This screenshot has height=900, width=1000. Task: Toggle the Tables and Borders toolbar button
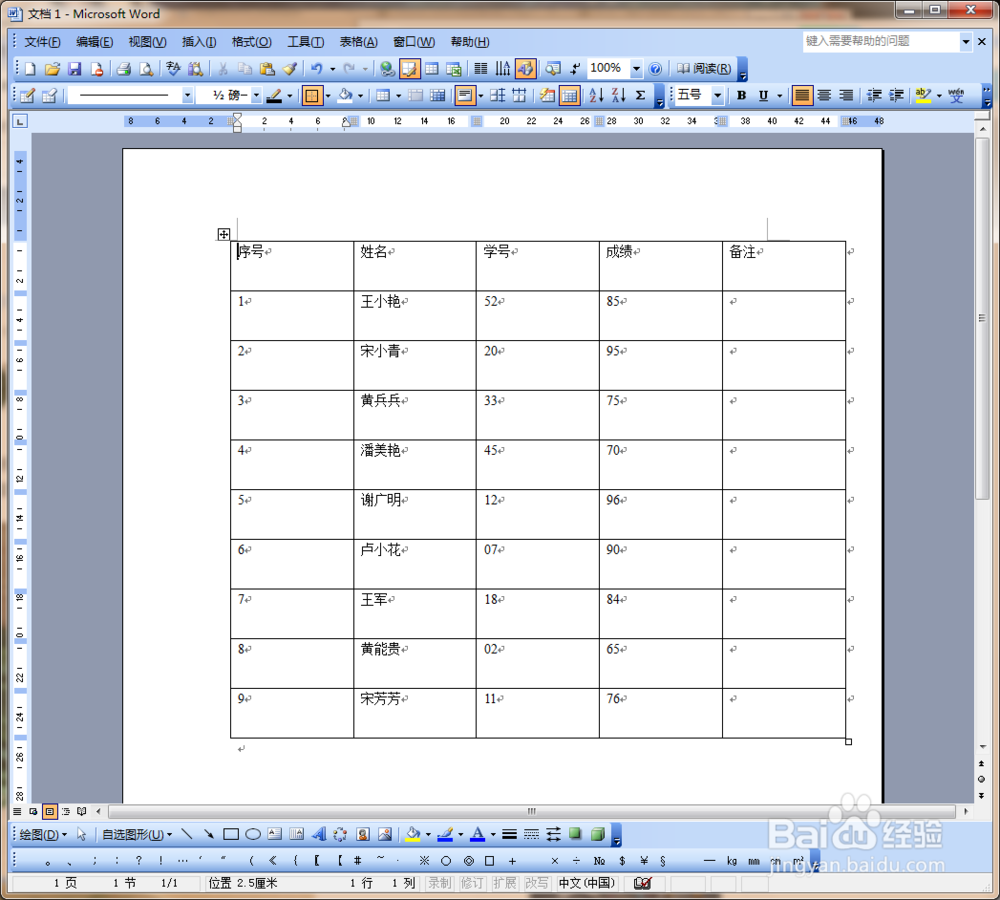click(409, 69)
